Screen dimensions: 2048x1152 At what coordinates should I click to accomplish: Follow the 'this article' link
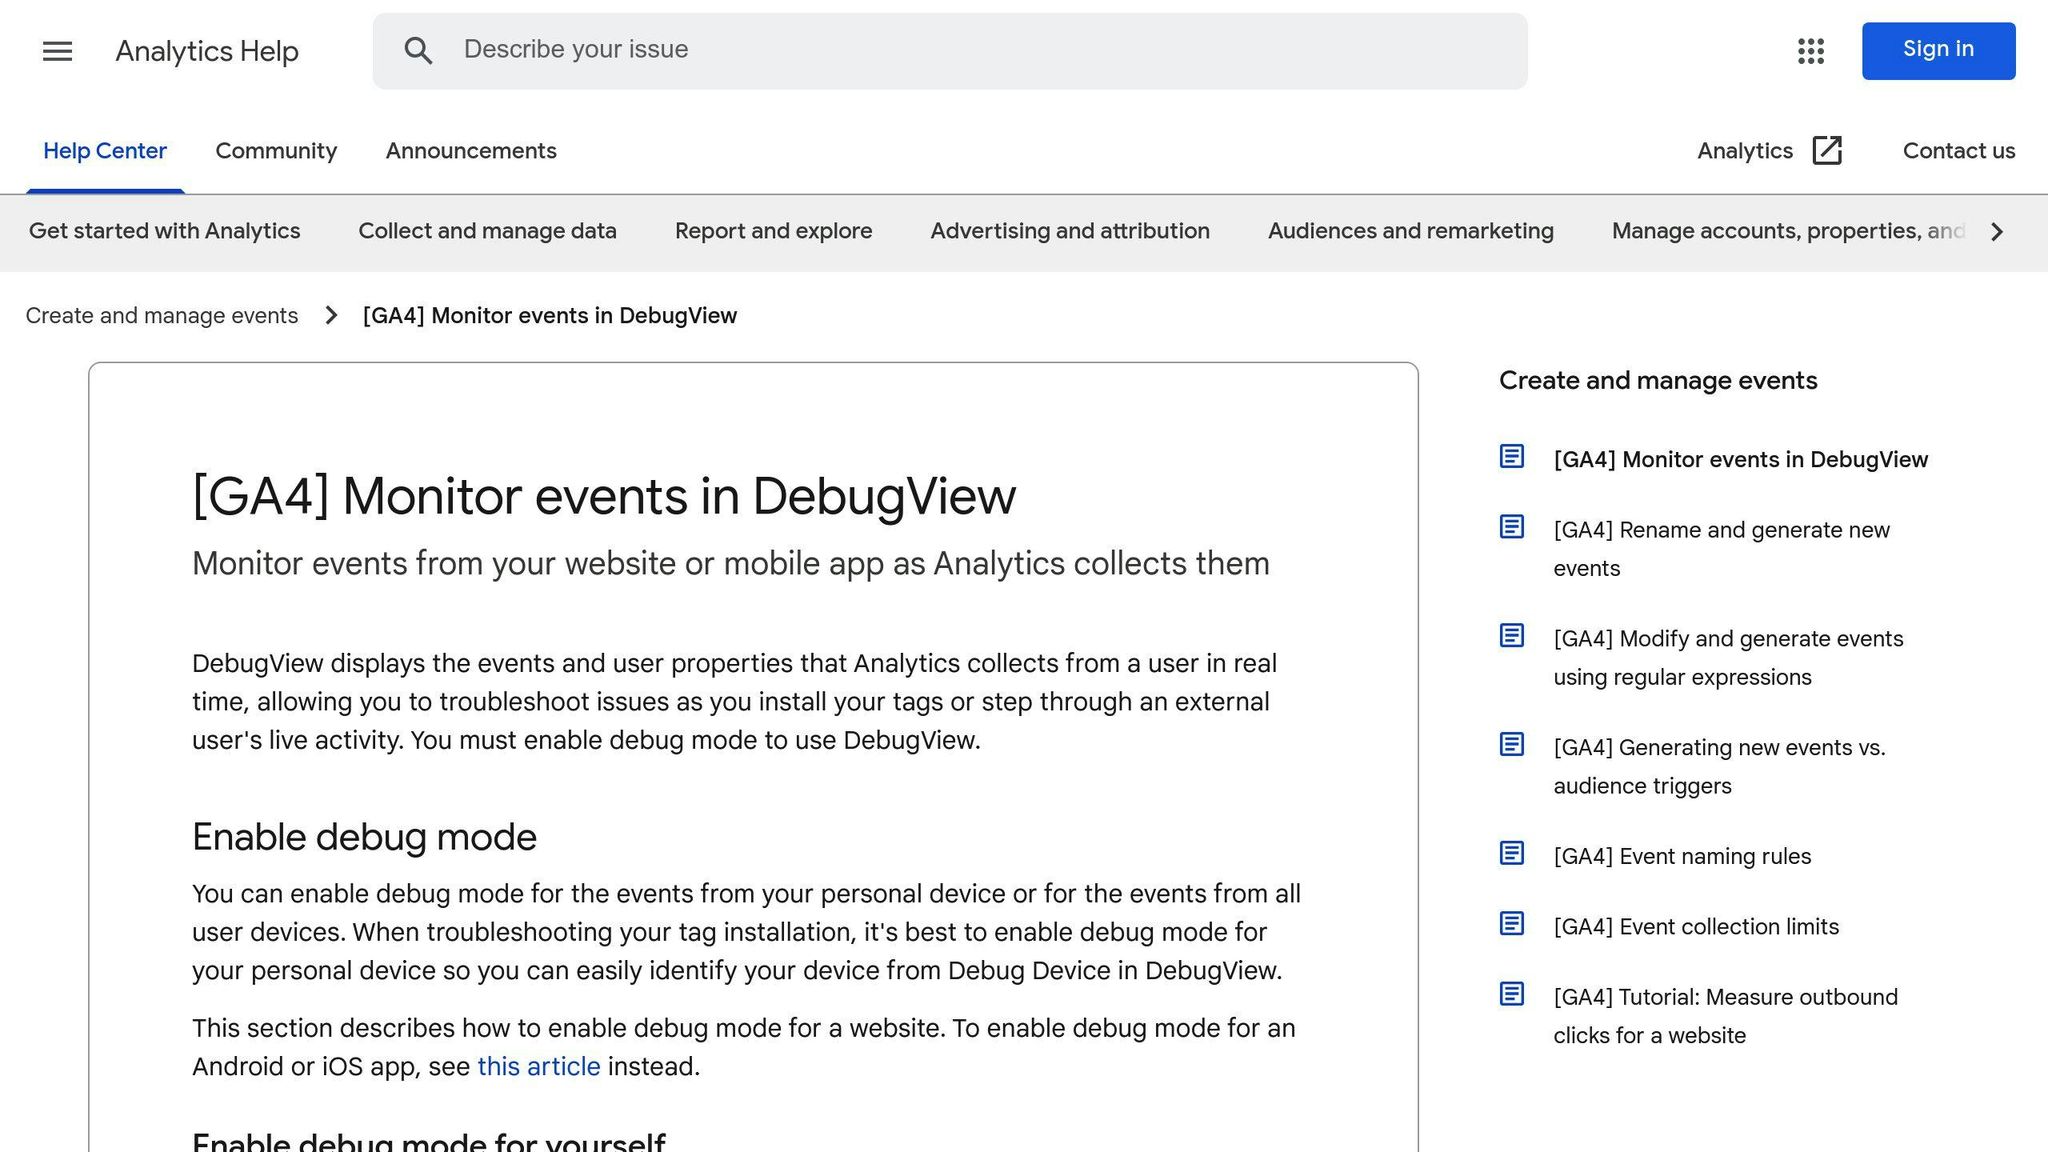(538, 1067)
